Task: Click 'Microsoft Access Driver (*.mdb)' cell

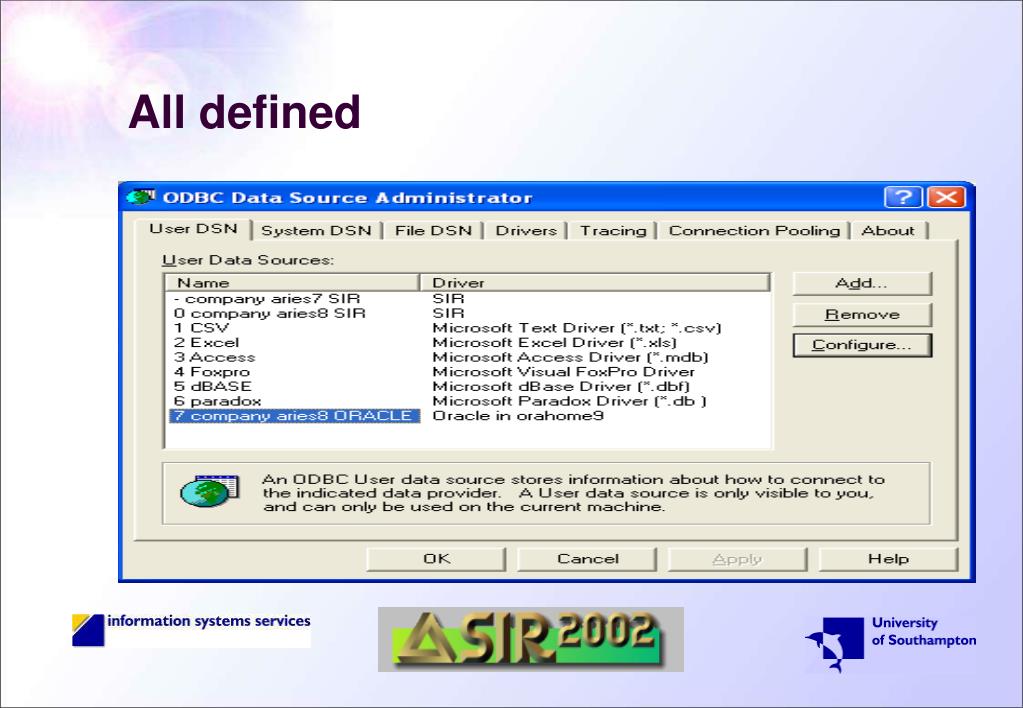Action: click(x=570, y=357)
